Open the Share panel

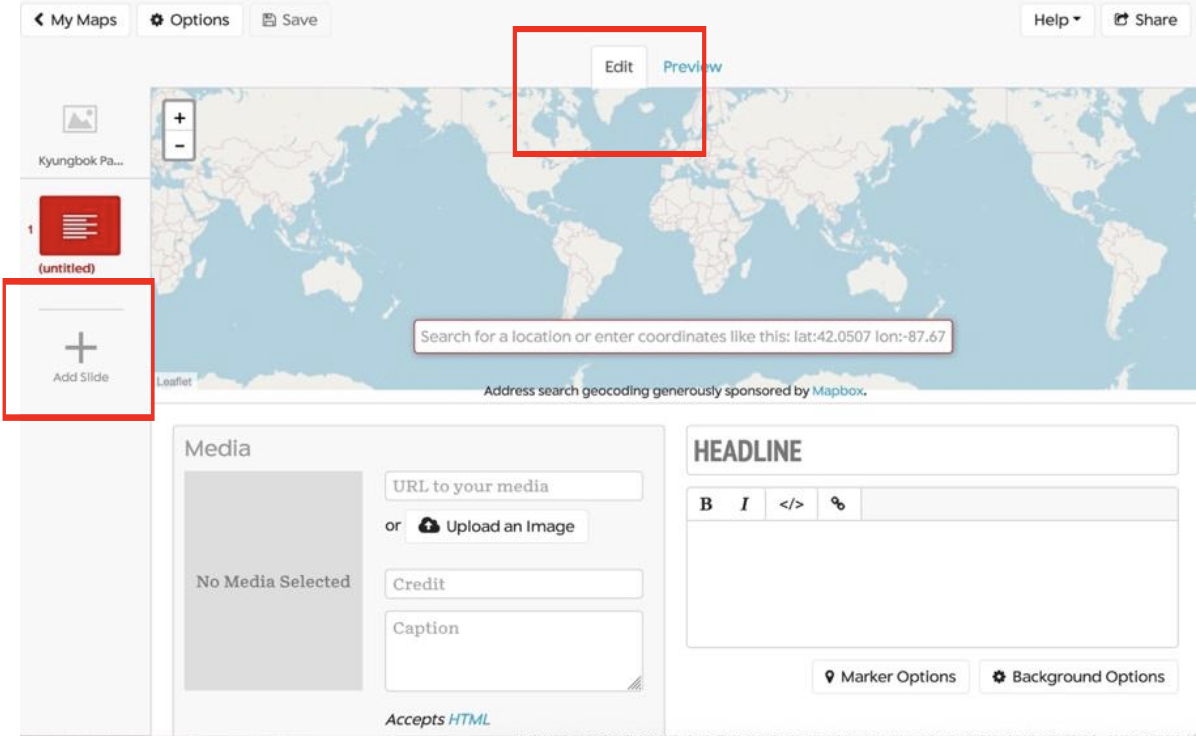1144,18
